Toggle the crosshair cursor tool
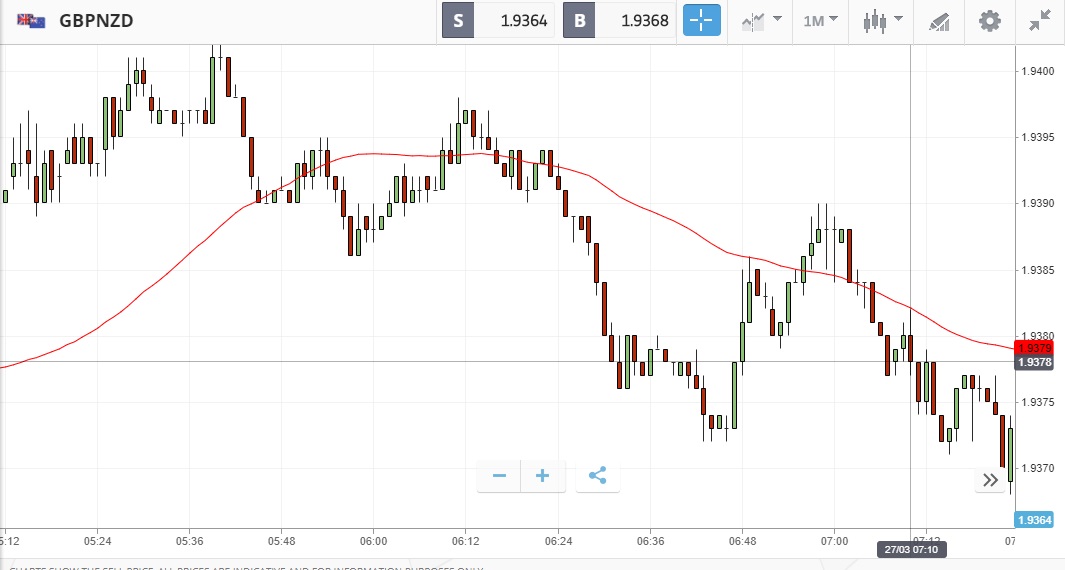Image resolution: width=1065 pixels, height=570 pixels. coord(701,20)
